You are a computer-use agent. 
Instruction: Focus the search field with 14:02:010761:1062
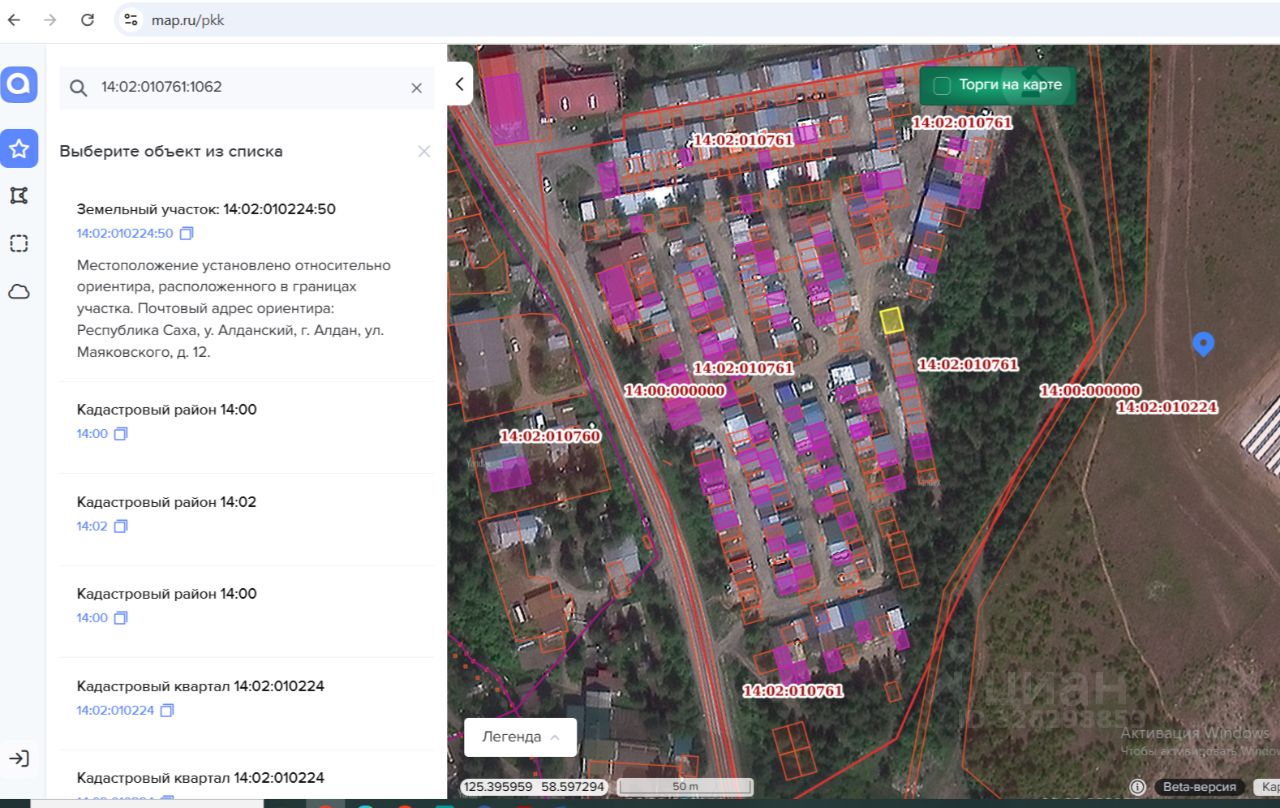click(x=248, y=88)
